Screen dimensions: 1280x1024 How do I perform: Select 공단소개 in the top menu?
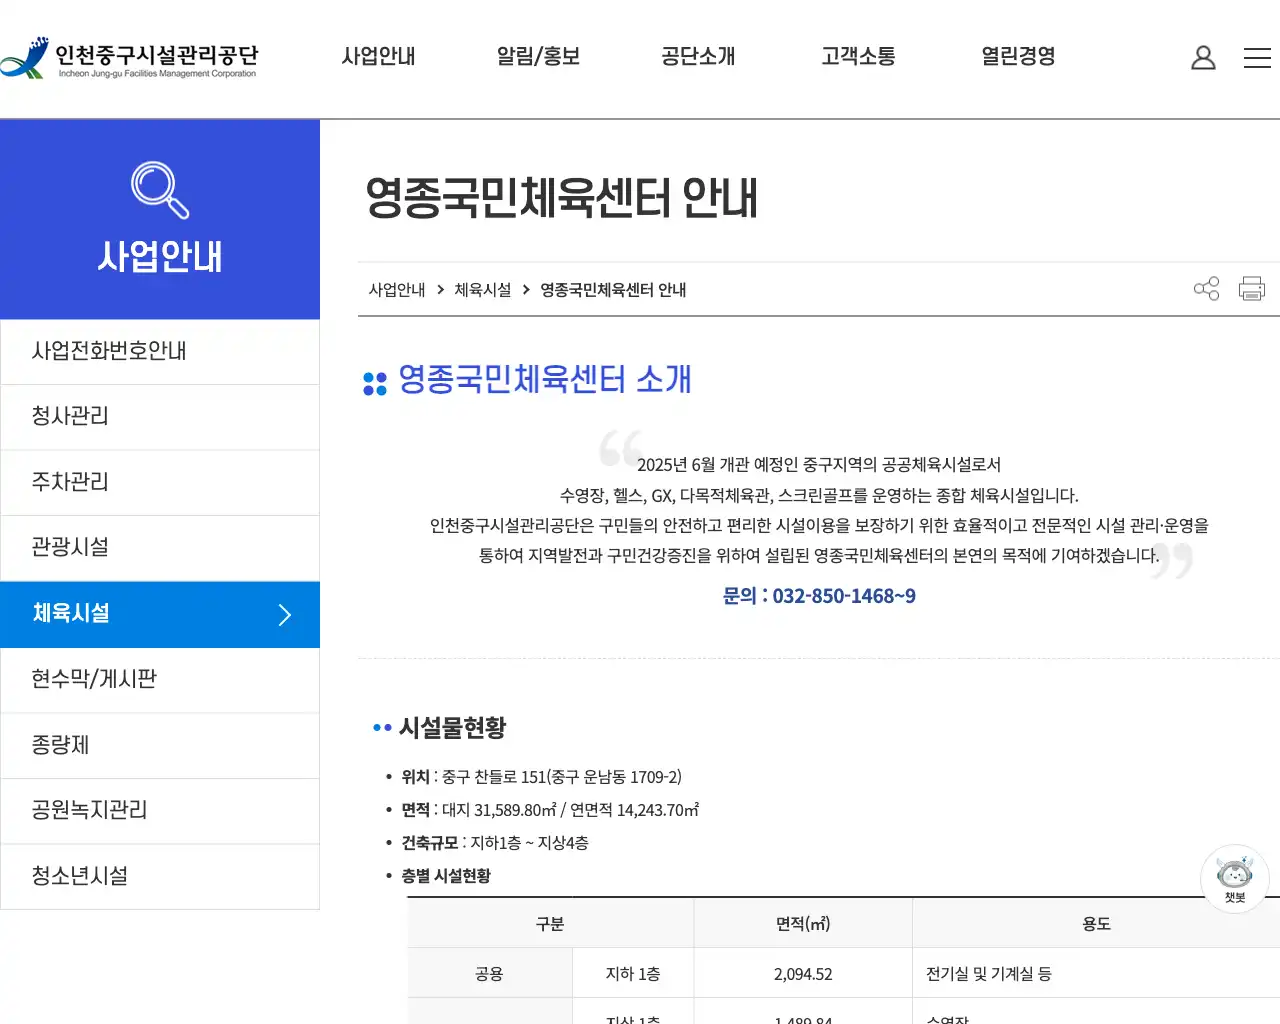pyautogui.click(x=697, y=57)
